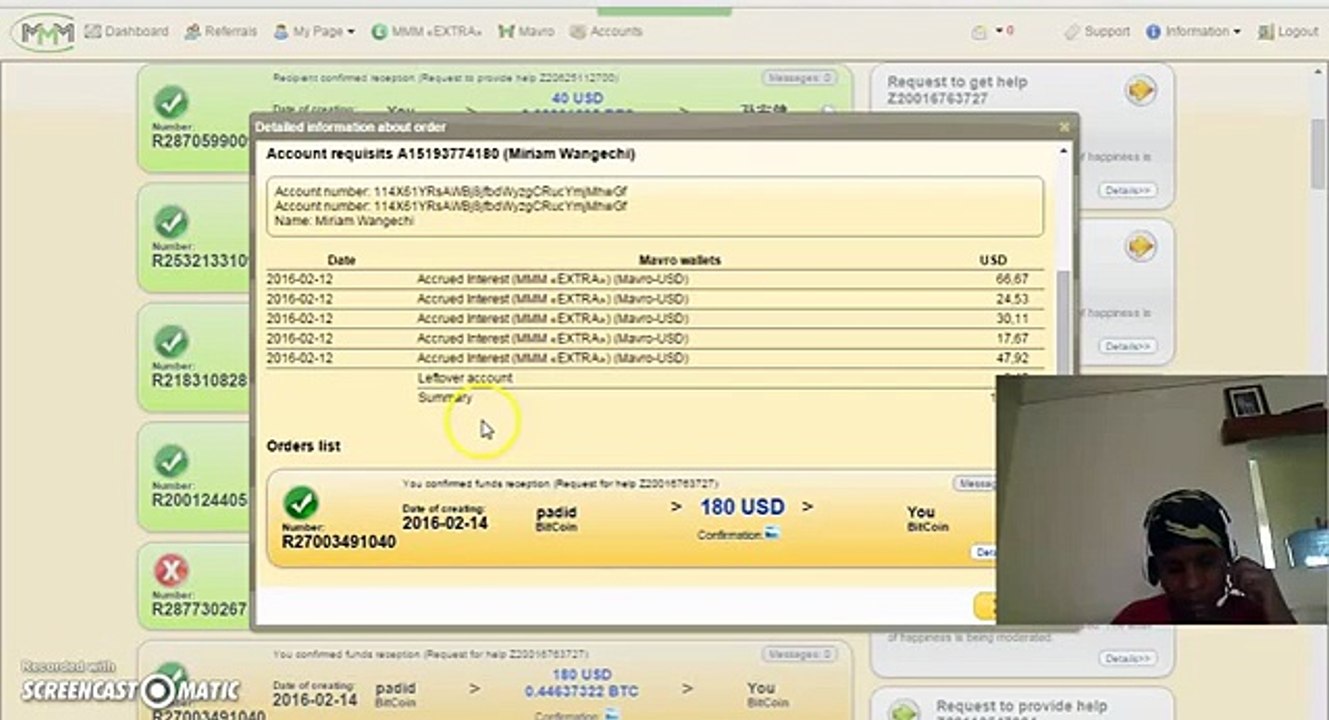Click green check icon of order R287059900

point(171,101)
